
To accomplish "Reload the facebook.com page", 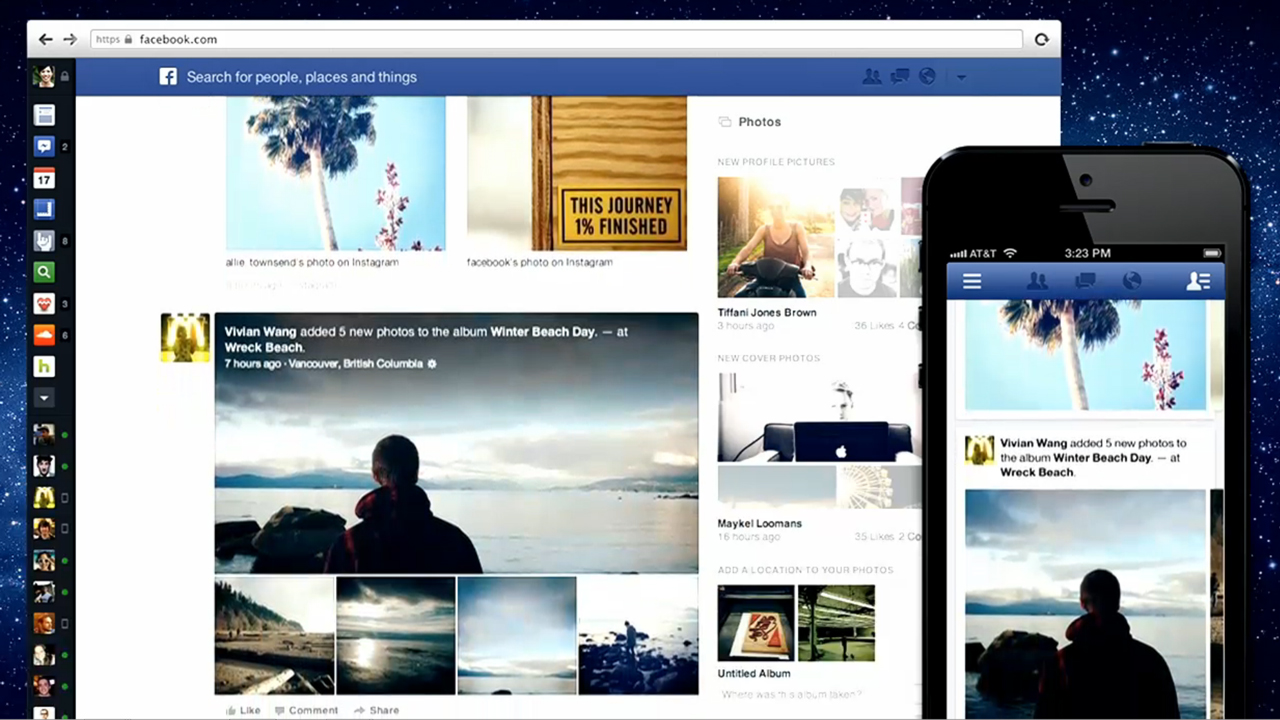I will [x=1041, y=39].
